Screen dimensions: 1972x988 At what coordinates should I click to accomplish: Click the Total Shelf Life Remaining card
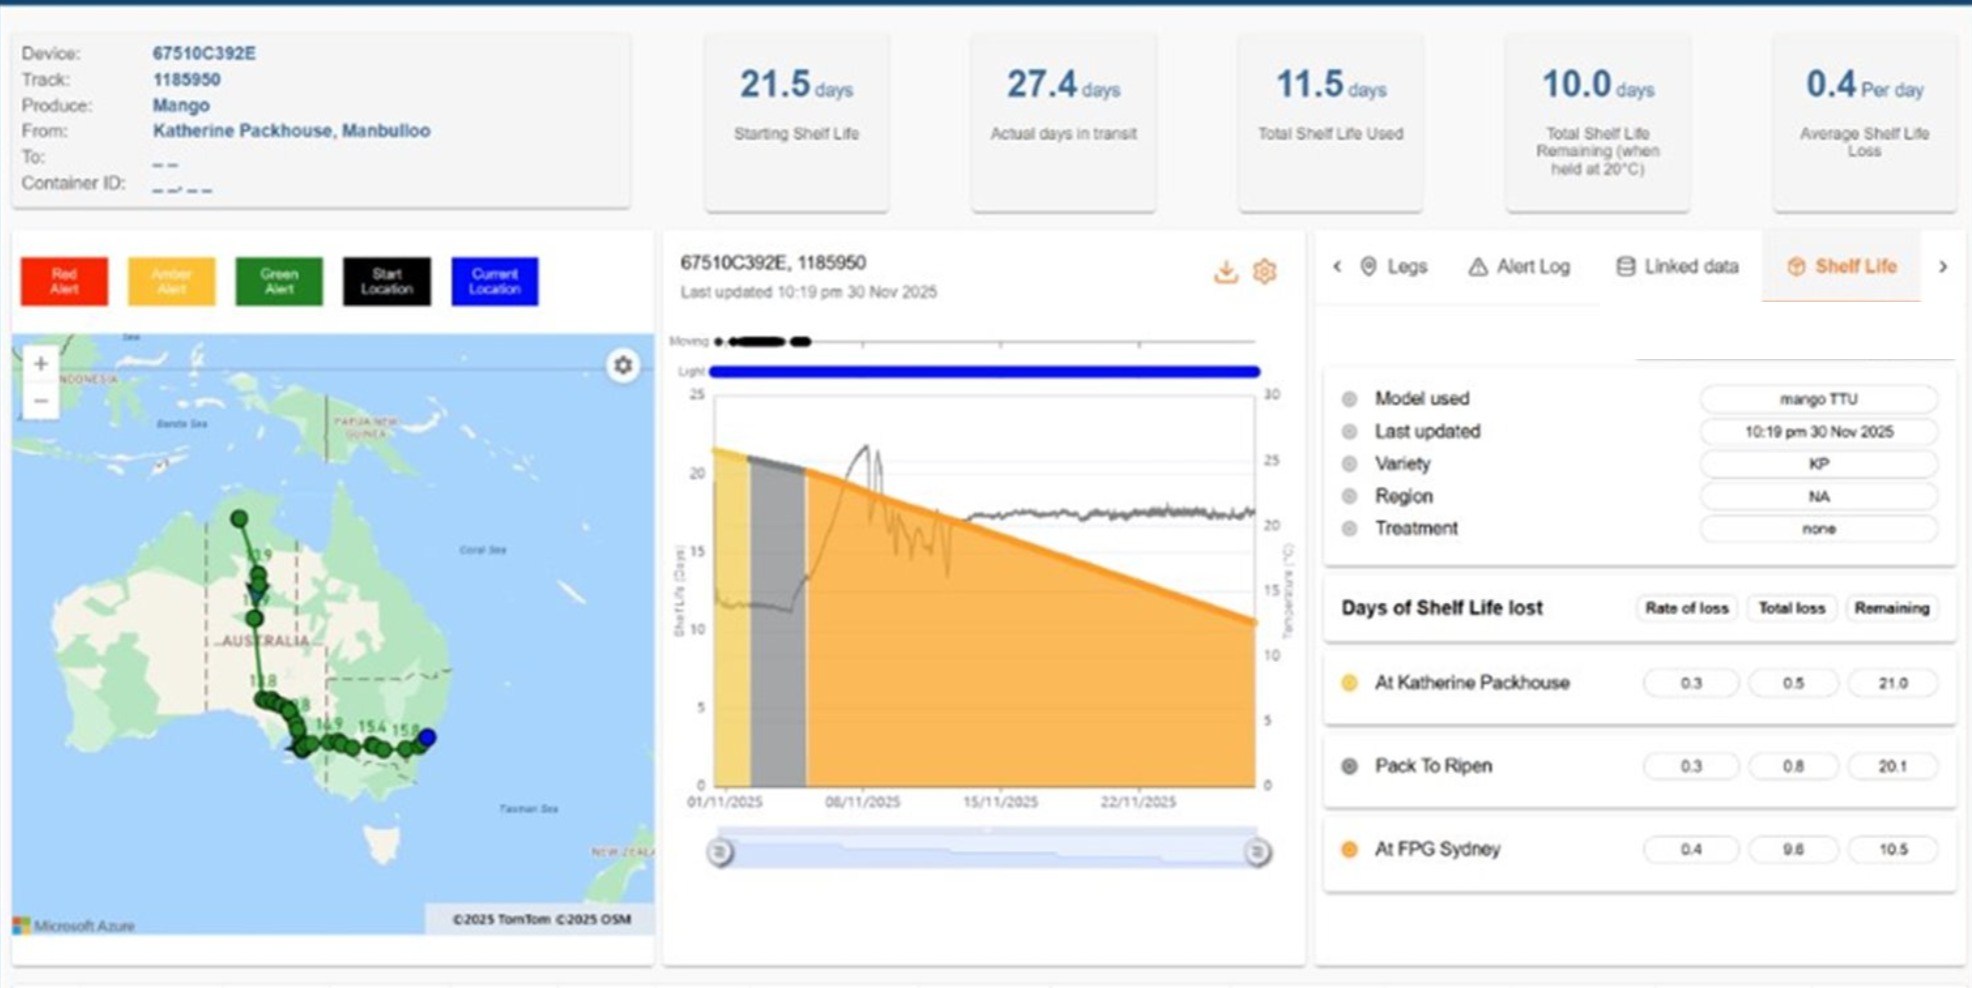coord(1597,122)
